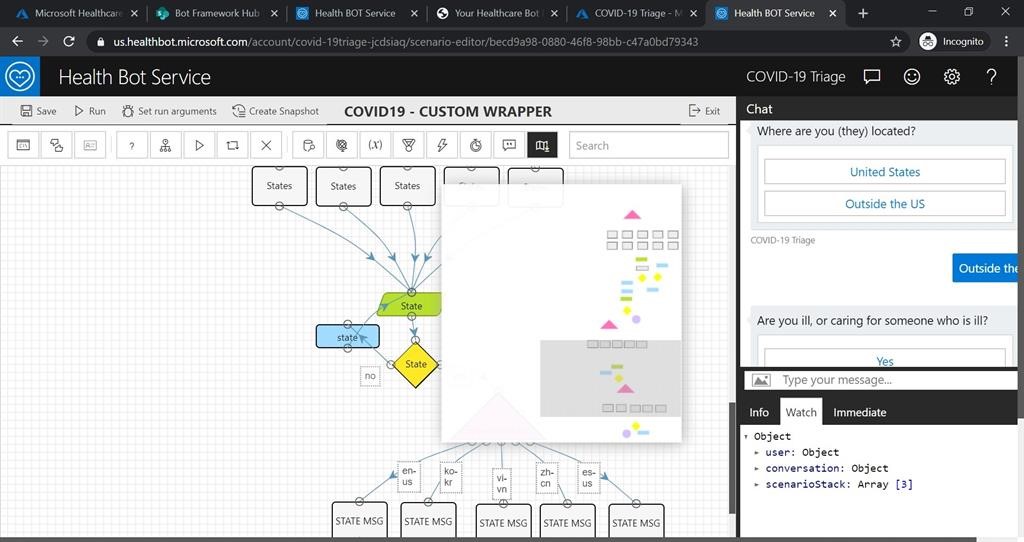
Task: Select the yellow diamond State node
Action: [x=415, y=364]
